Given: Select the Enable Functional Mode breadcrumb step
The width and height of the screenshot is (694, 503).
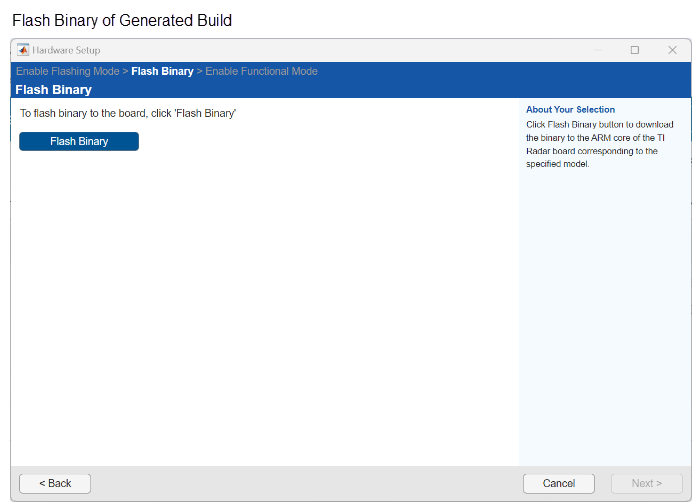Looking at the screenshot, I should pos(261,72).
